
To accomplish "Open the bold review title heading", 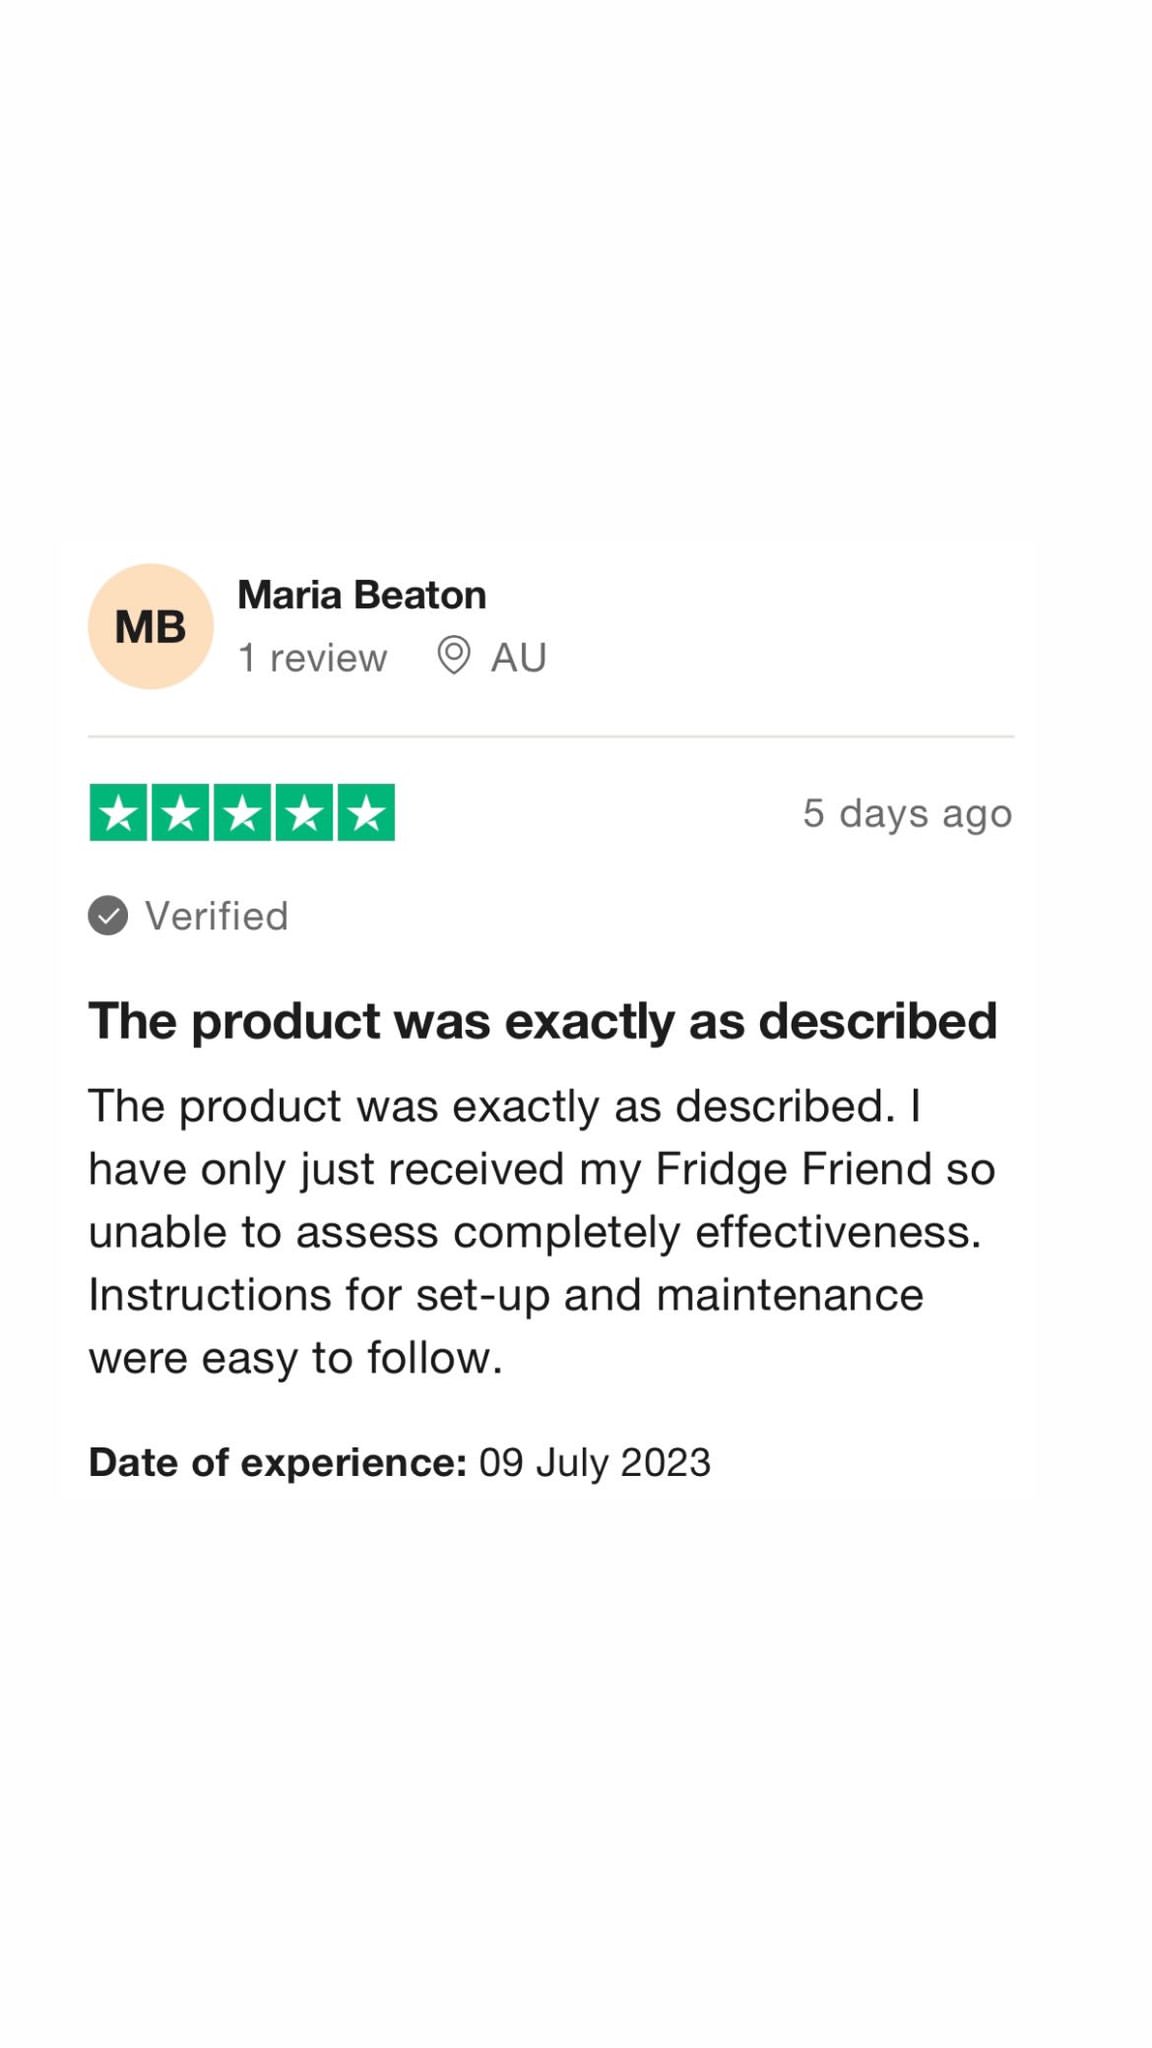I will 543,1022.
